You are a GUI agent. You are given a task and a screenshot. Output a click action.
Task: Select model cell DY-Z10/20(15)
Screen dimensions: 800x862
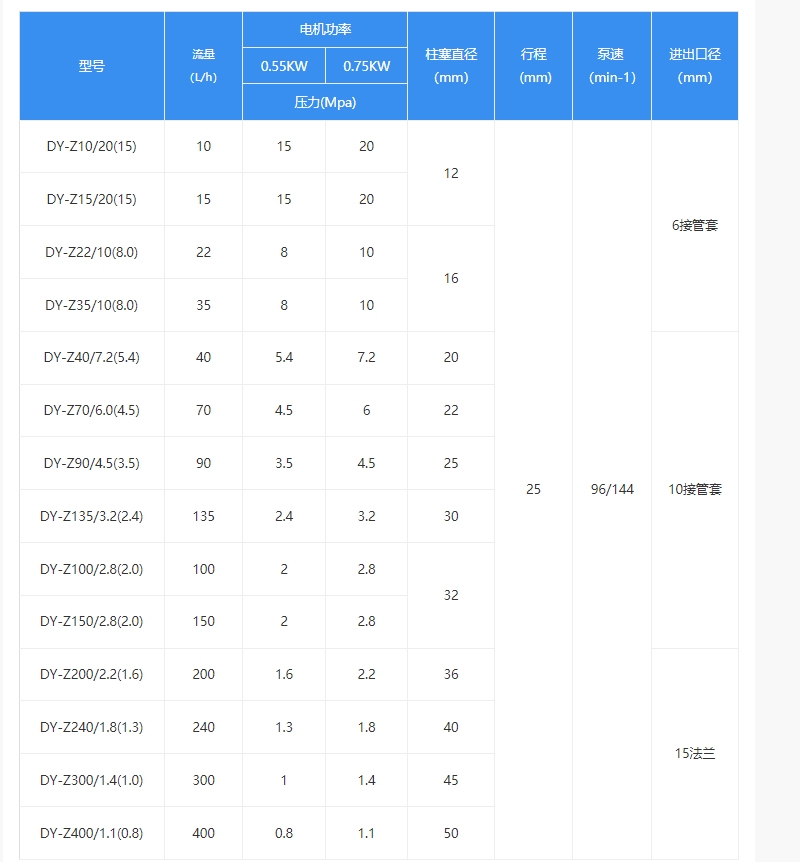(x=92, y=146)
